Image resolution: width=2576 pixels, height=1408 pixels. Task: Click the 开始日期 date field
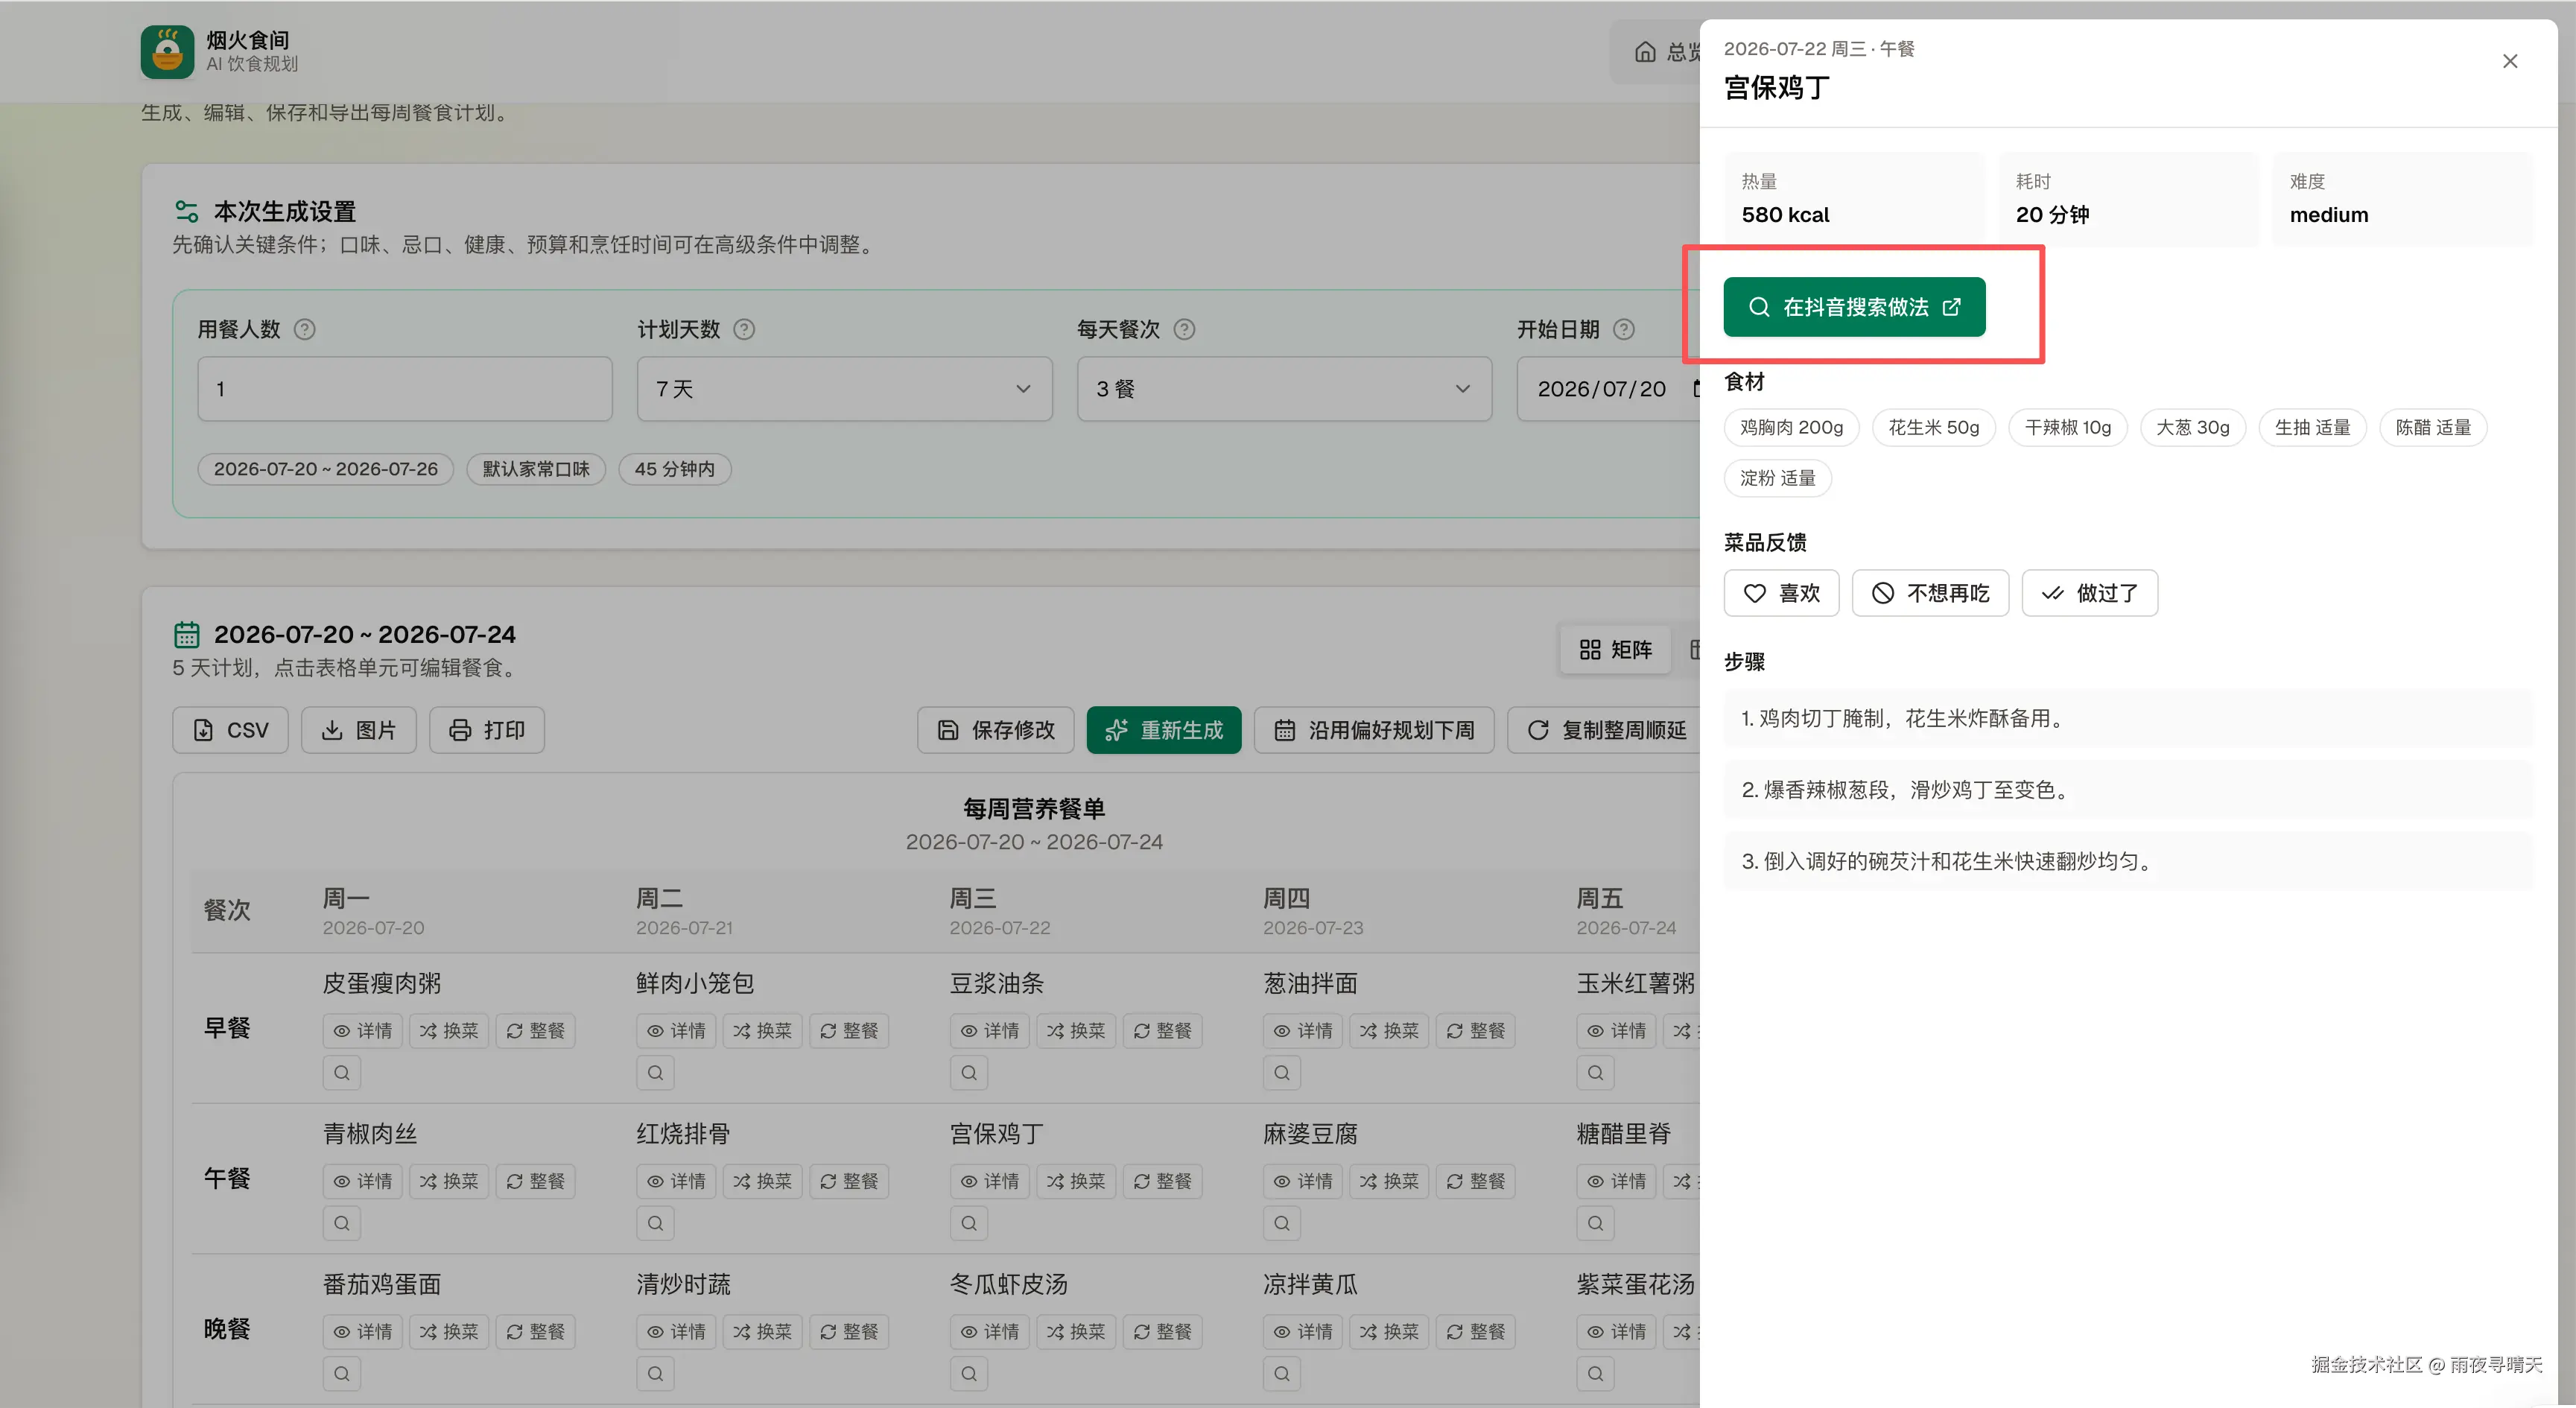pos(1608,389)
